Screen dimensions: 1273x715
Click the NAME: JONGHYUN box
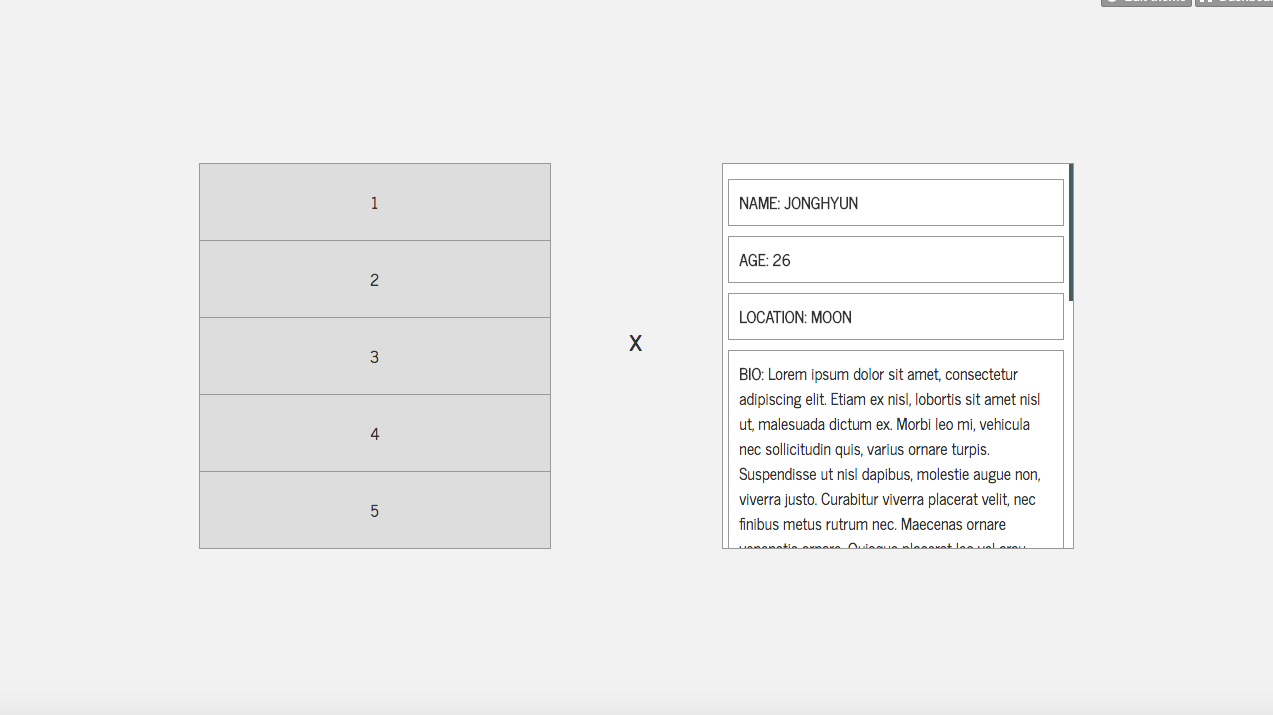[895, 203]
